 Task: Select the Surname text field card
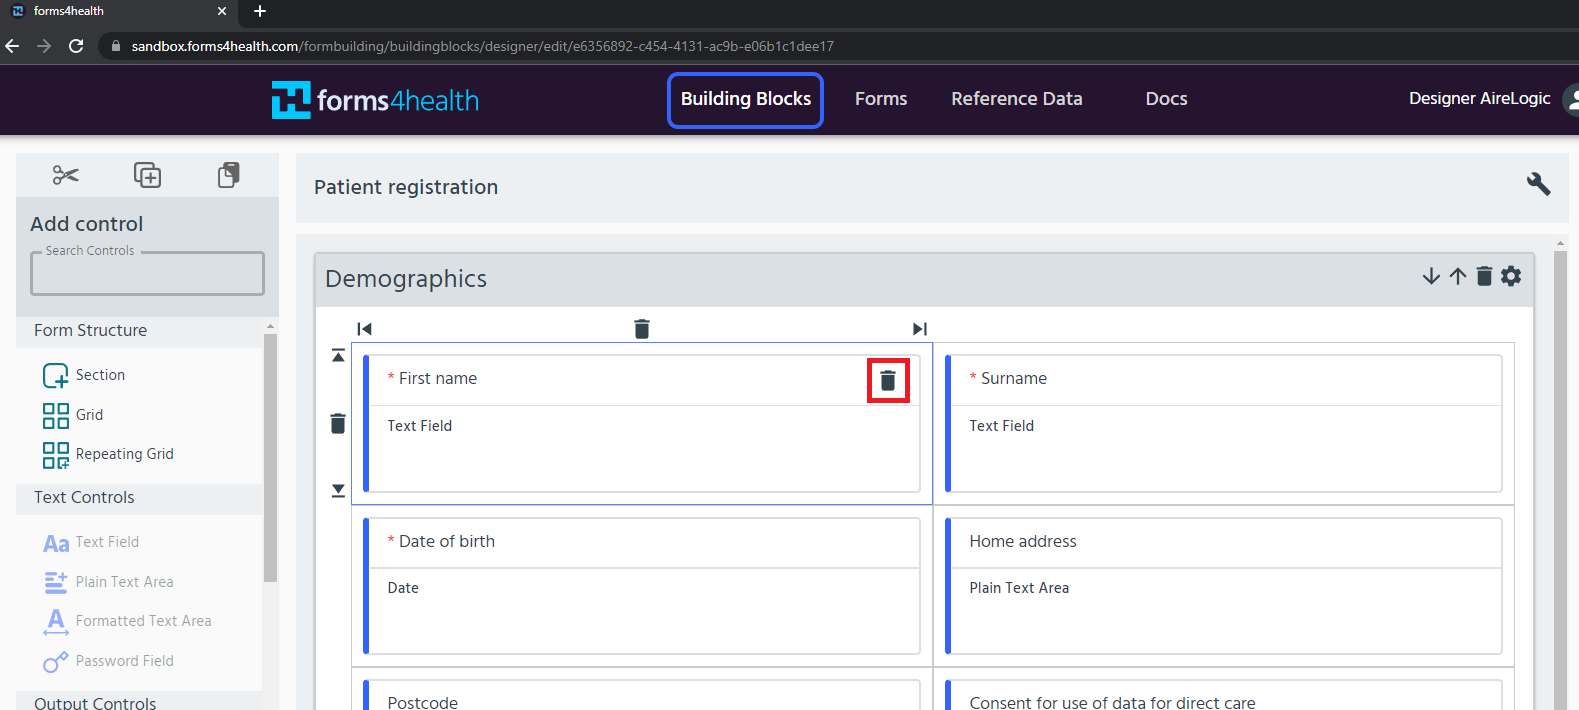click(1223, 424)
